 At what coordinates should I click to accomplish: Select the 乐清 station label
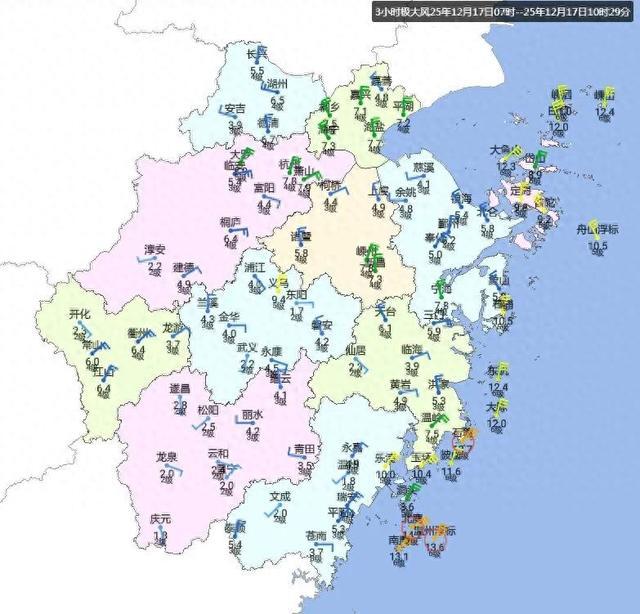[x=386, y=458]
